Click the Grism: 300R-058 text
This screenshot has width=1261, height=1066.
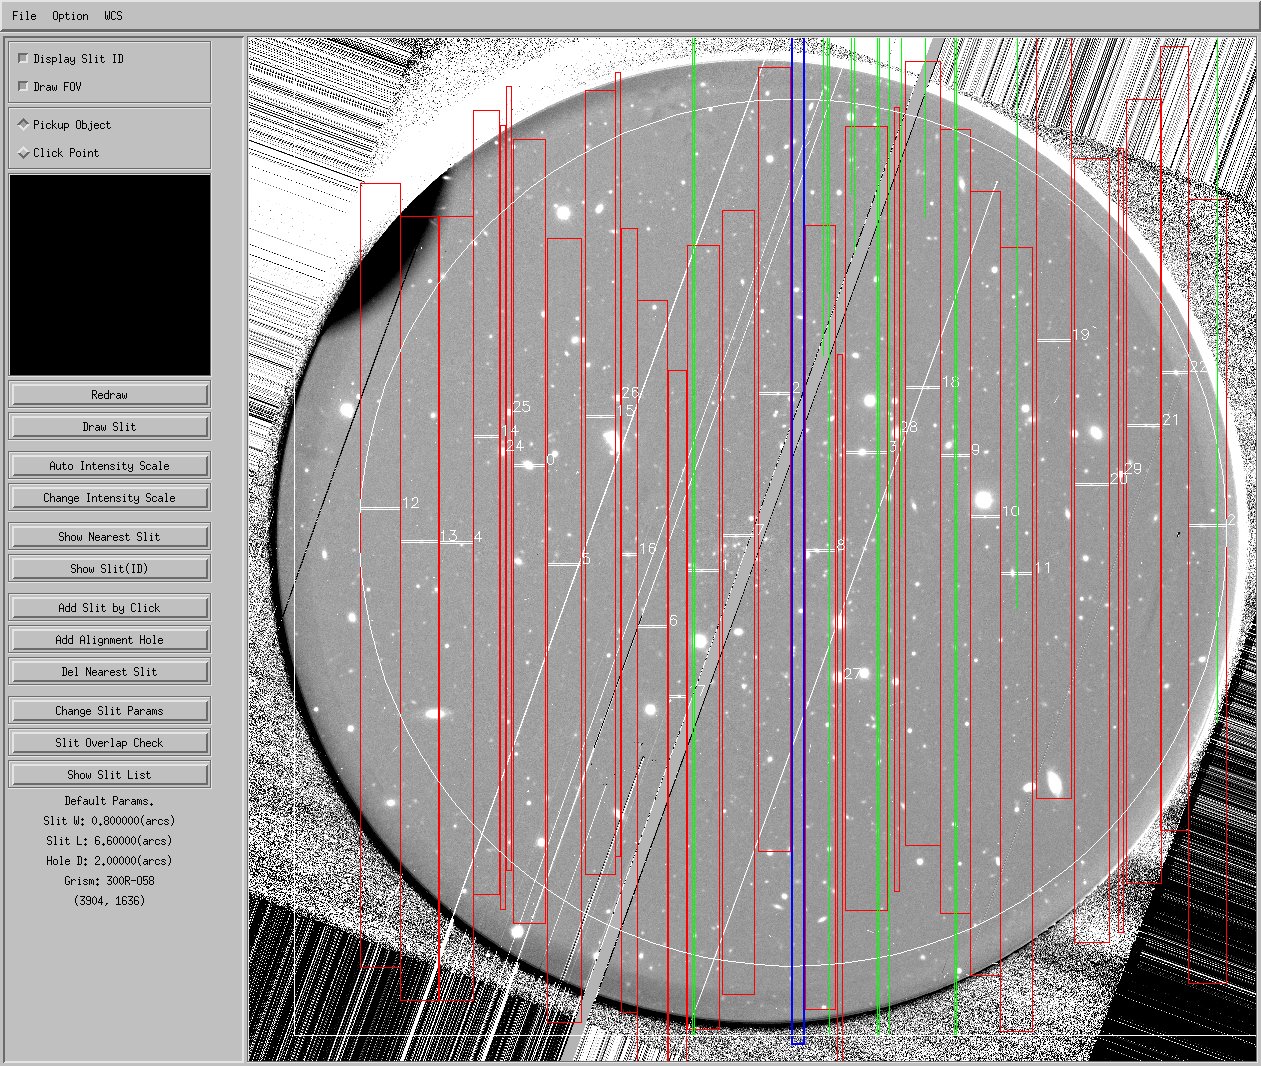point(109,881)
